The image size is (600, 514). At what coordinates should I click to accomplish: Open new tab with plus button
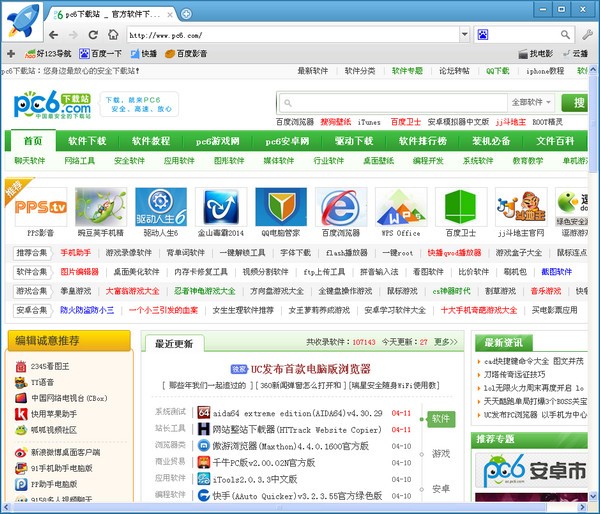[186, 13]
